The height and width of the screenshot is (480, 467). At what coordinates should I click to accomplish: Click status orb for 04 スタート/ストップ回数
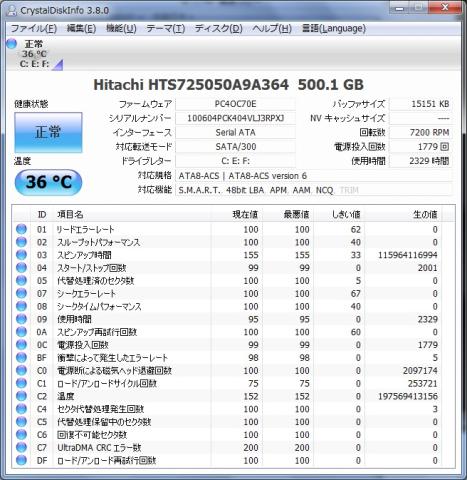pyautogui.click(x=21, y=268)
